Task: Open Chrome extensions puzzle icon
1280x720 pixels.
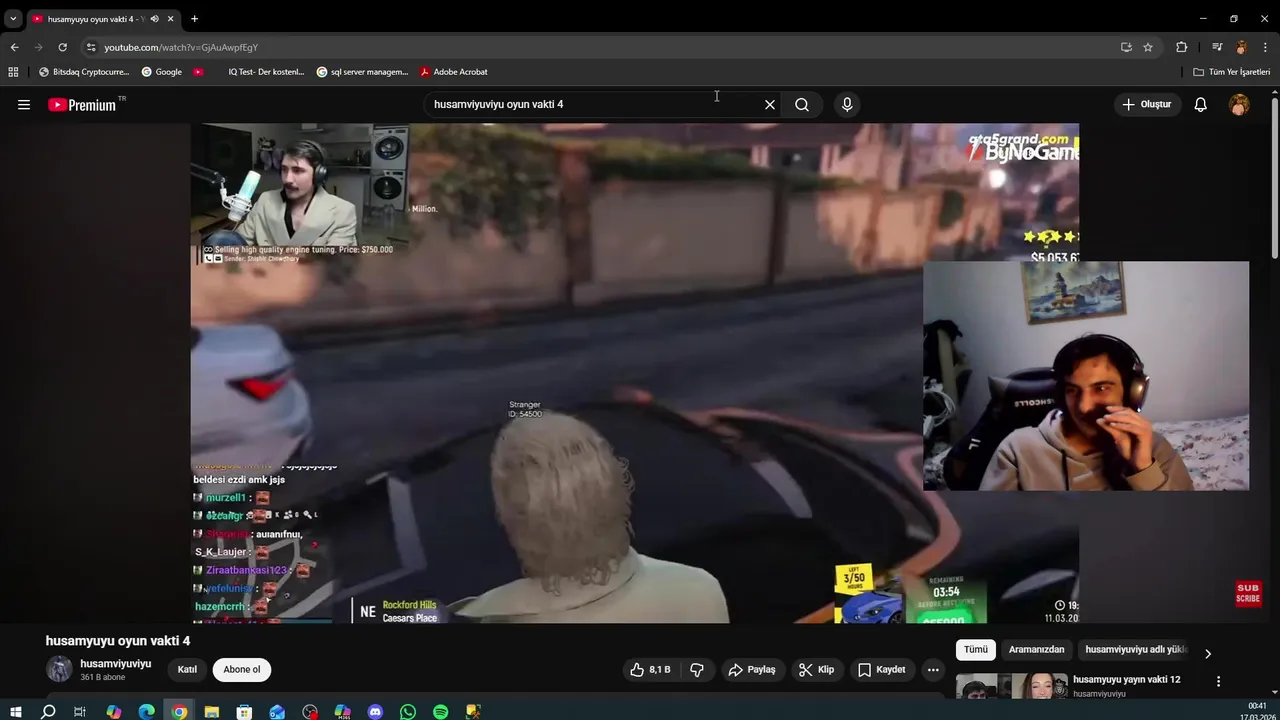Action: click(1182, 47)
